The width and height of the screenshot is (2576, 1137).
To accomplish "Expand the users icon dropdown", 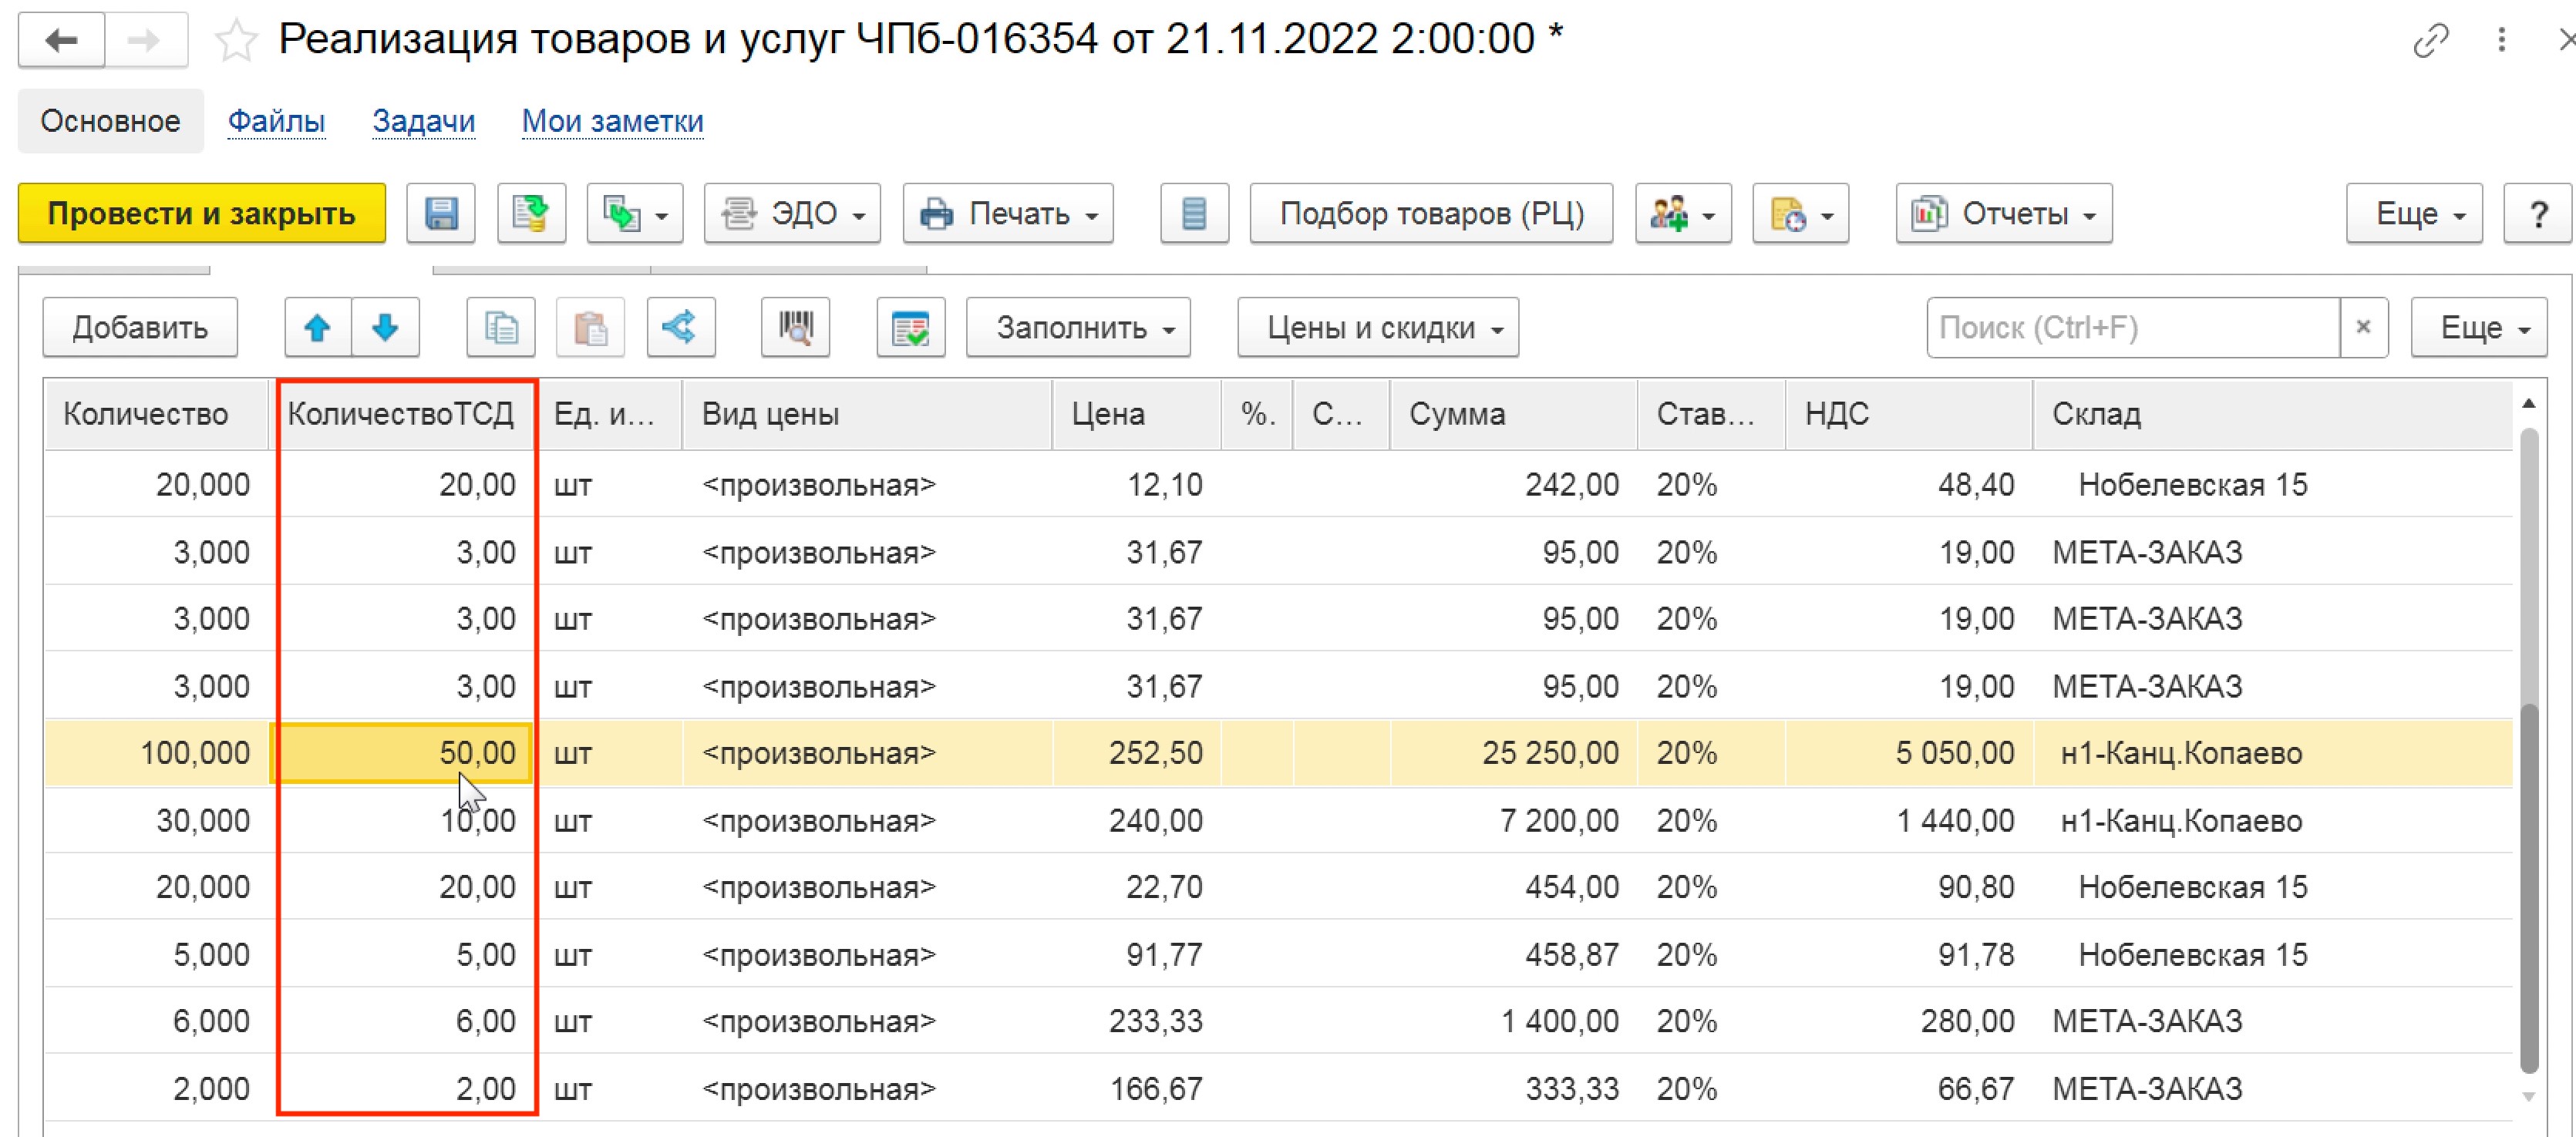I will click(1683, 213).
